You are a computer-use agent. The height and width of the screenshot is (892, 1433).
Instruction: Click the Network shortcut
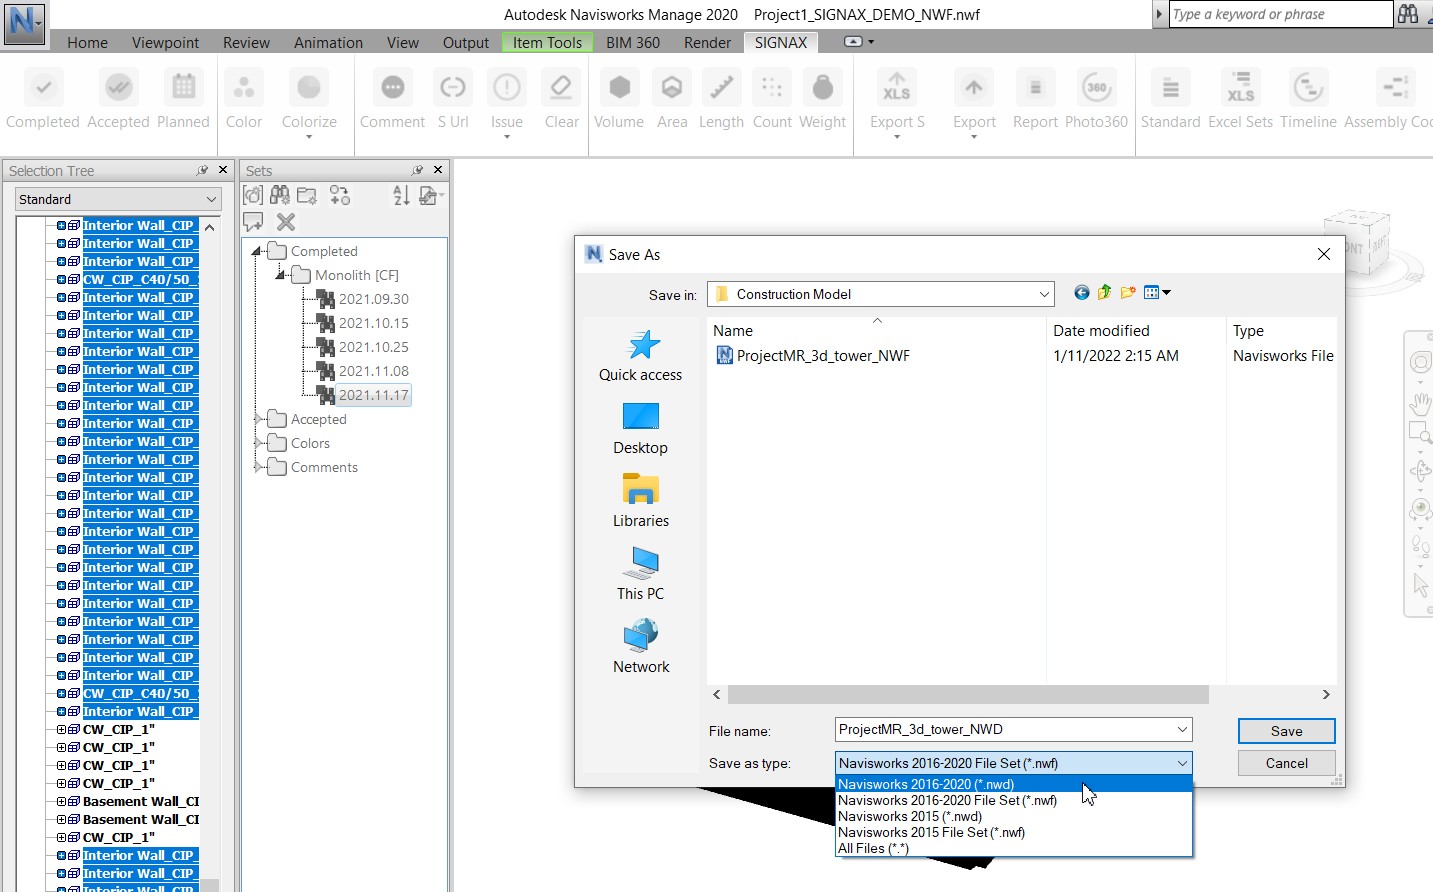(x=641, y=648)
